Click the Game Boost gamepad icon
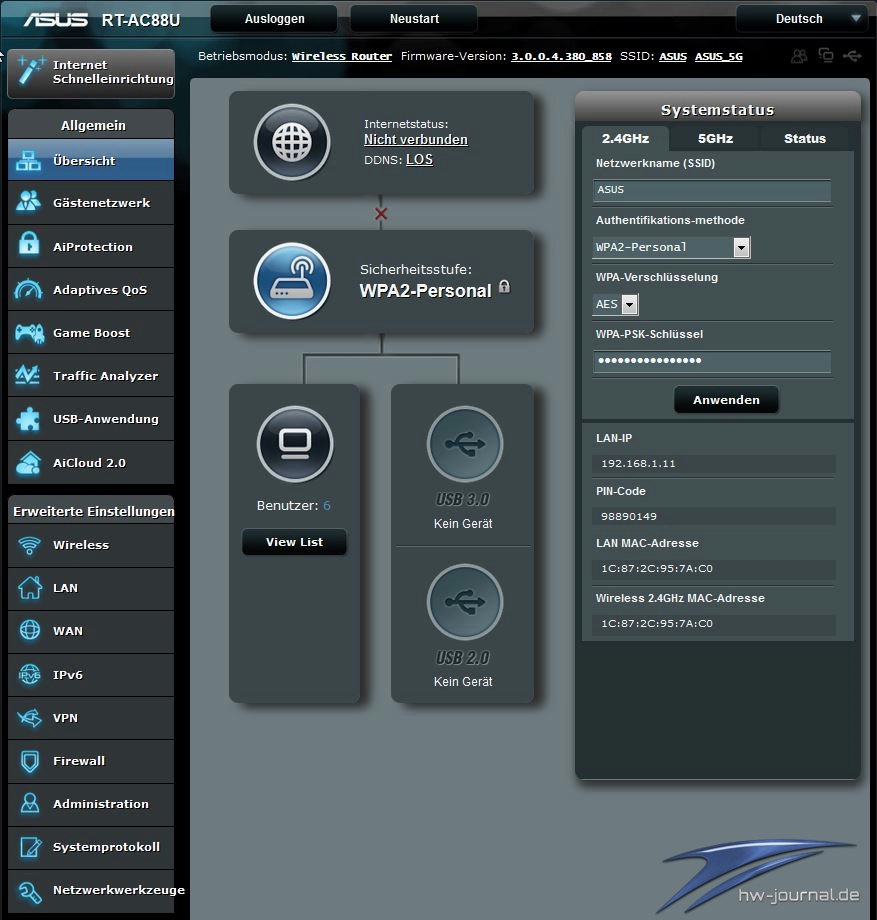877x920 pixels. [x=29, y=333]
